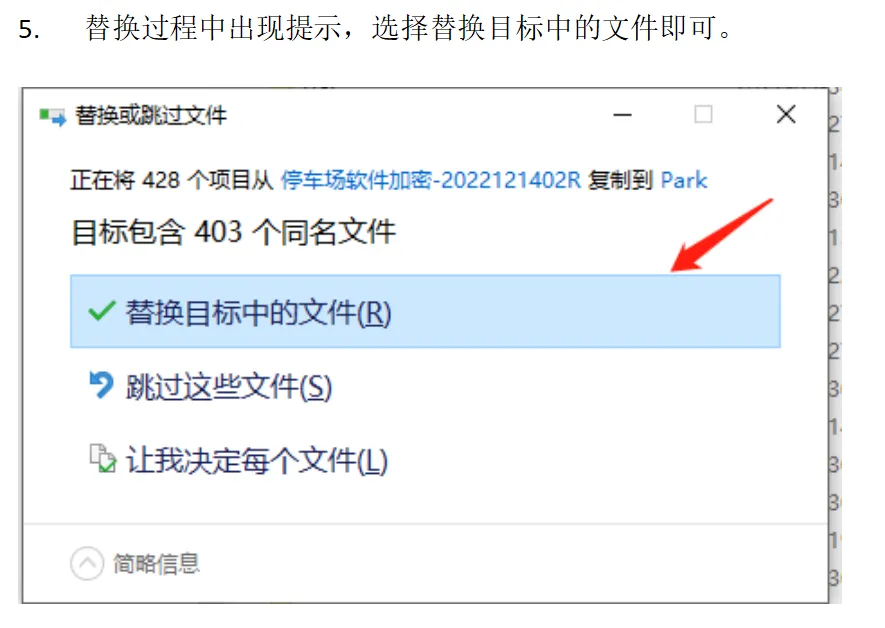This screenshot has width=885, height=628.
Task: Click the background window strip at right edge
Action: [835, 344]
